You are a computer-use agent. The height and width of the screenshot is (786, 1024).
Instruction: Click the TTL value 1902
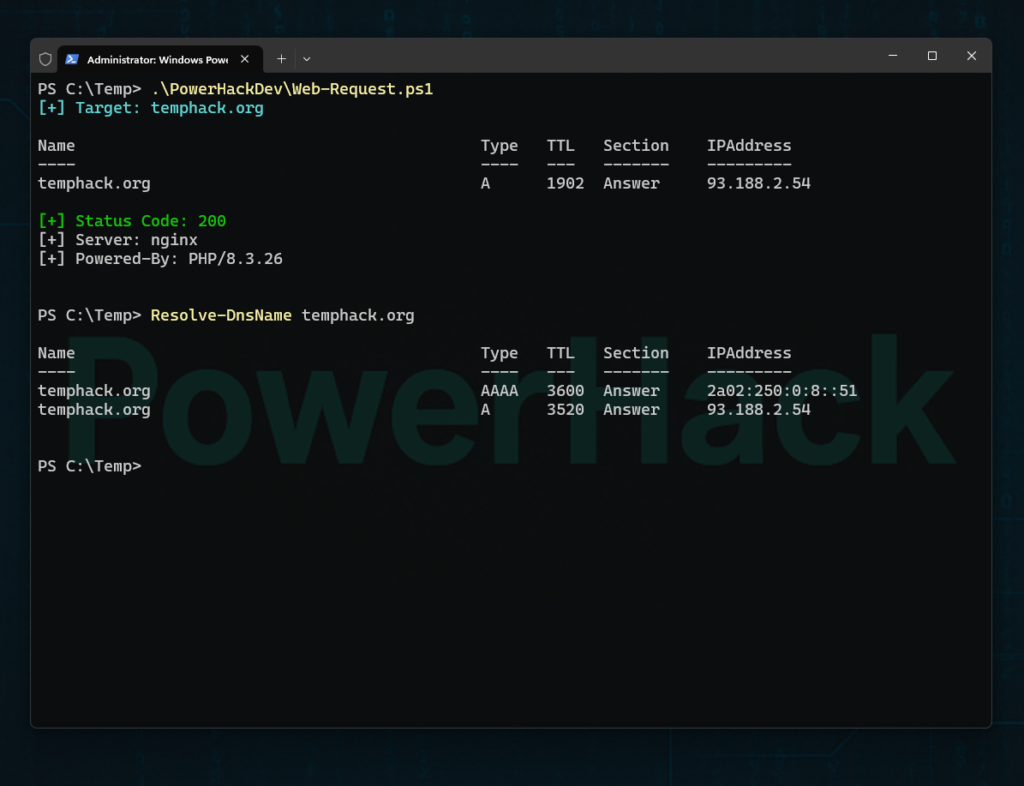(x=565, y=184)
